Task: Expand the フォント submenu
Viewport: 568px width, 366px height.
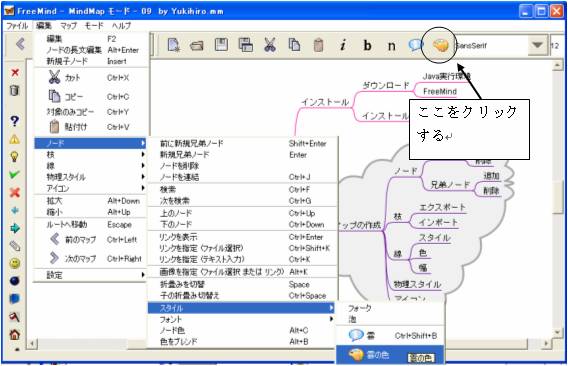Action: click(x=242, y=319)
